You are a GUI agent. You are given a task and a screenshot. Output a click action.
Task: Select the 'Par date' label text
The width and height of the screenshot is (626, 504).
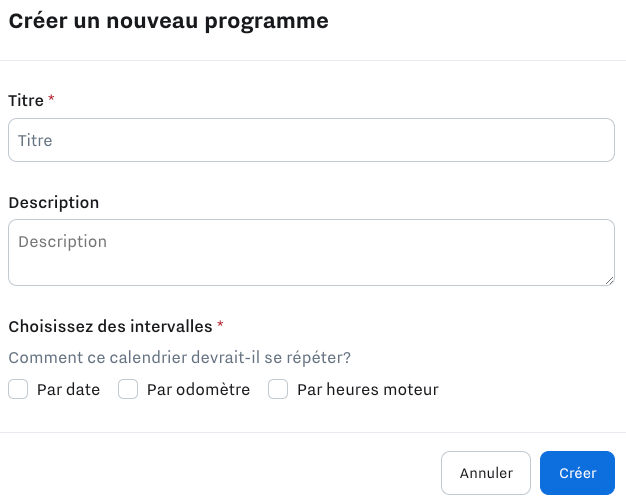[x=68, y=390]
